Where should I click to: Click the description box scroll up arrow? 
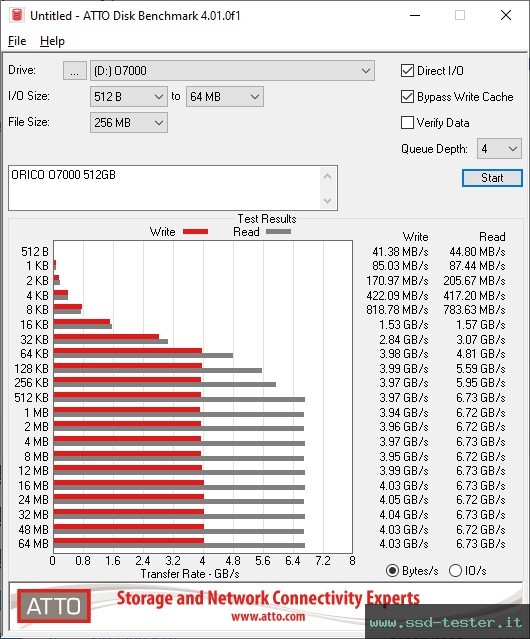click(x=328, y=176)
